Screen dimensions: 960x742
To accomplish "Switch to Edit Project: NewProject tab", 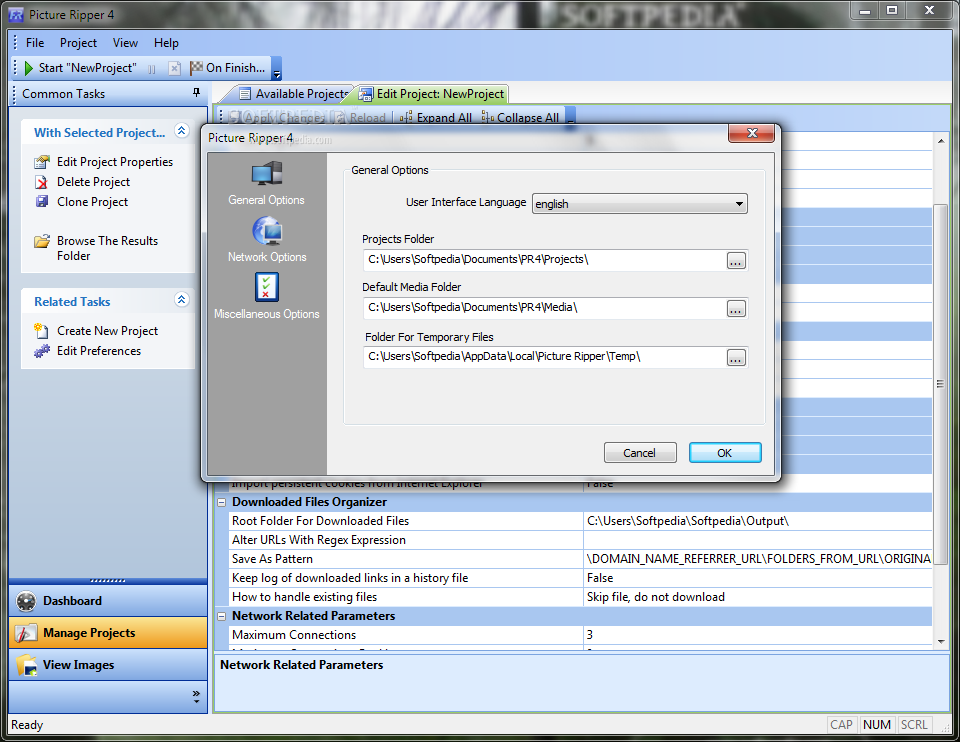I will pyautogui.click(x=432, y=94).
